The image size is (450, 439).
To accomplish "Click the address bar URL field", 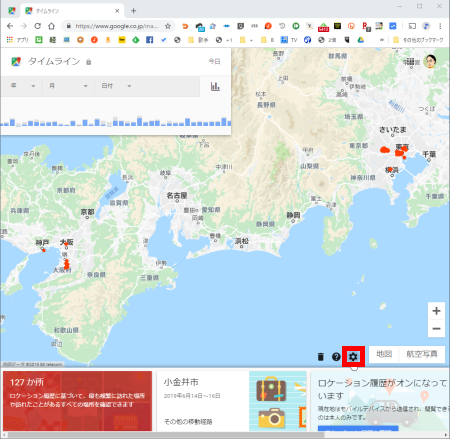I will (x=116, y=26).
